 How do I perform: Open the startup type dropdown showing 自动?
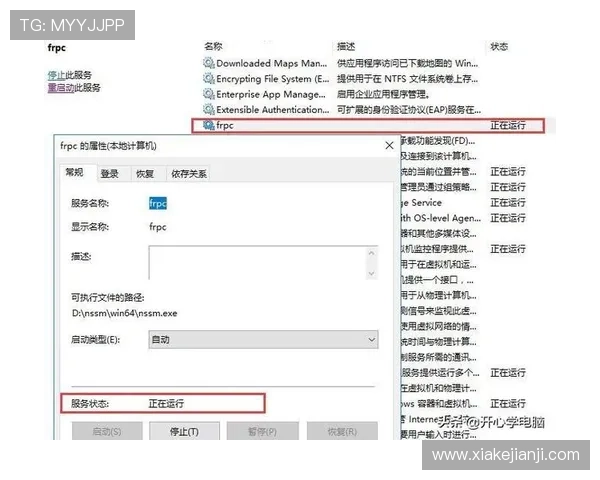tap(263, 340)
